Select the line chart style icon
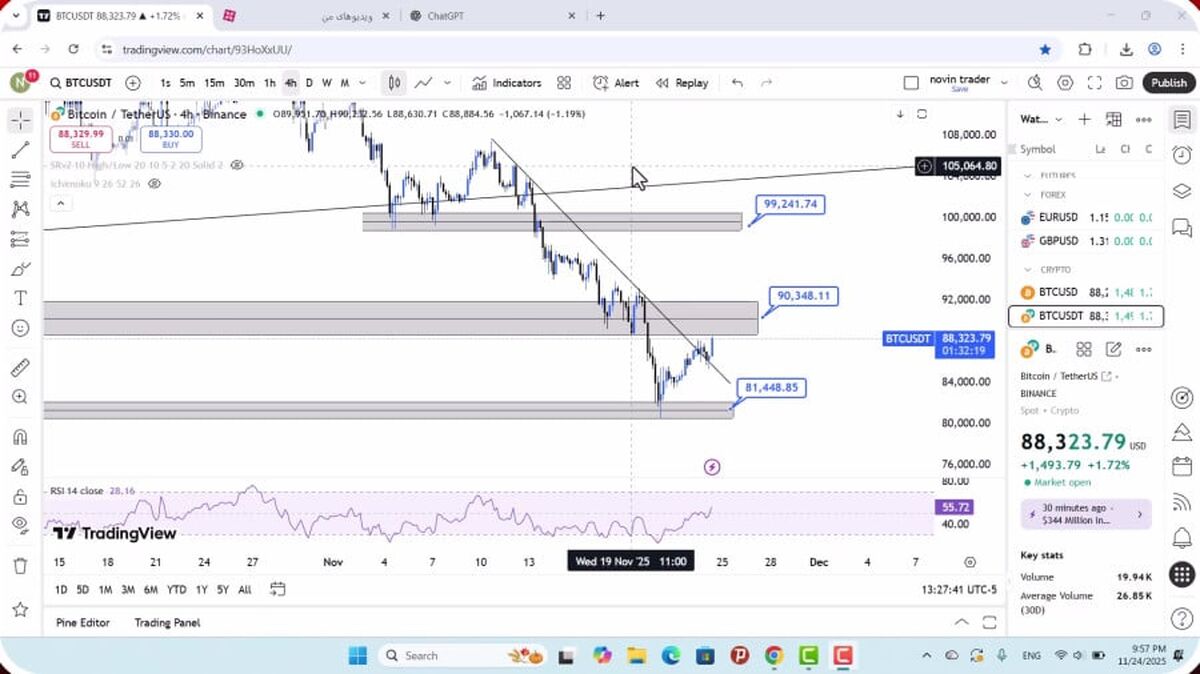Screen dimensions: 1200x674 (424, 83)
